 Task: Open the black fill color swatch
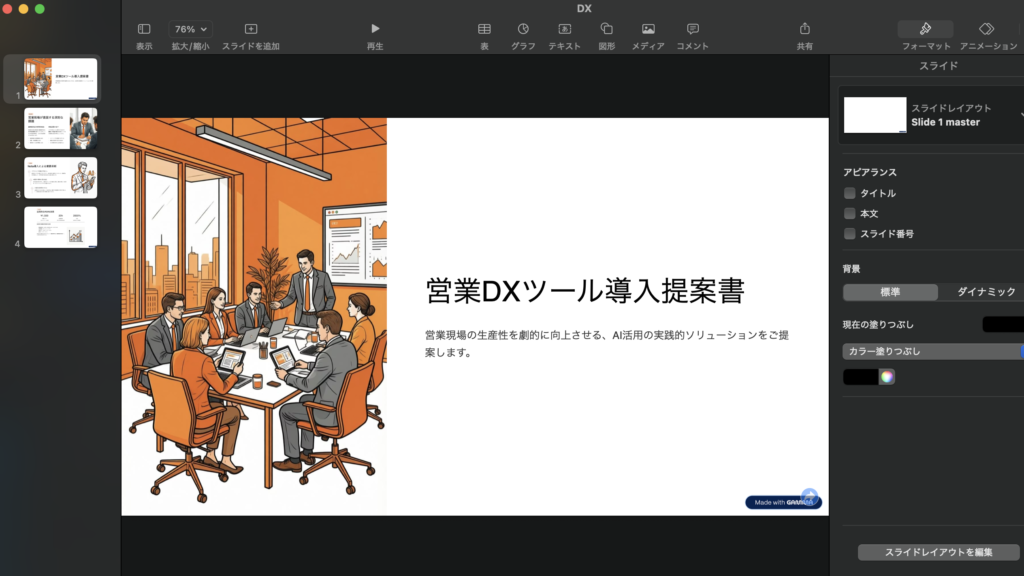pos(861,376)
